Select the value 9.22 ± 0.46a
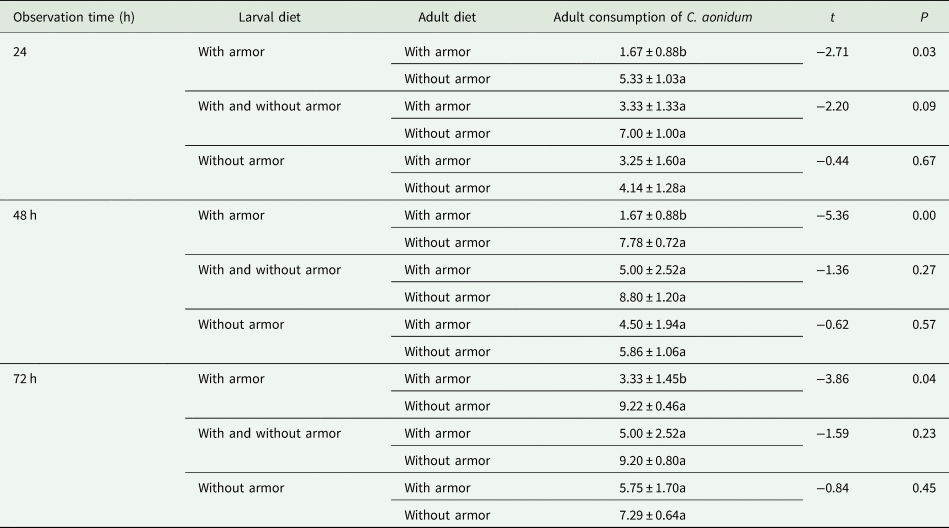Screen dimensions: 949x528 click(x=652, y=406)
